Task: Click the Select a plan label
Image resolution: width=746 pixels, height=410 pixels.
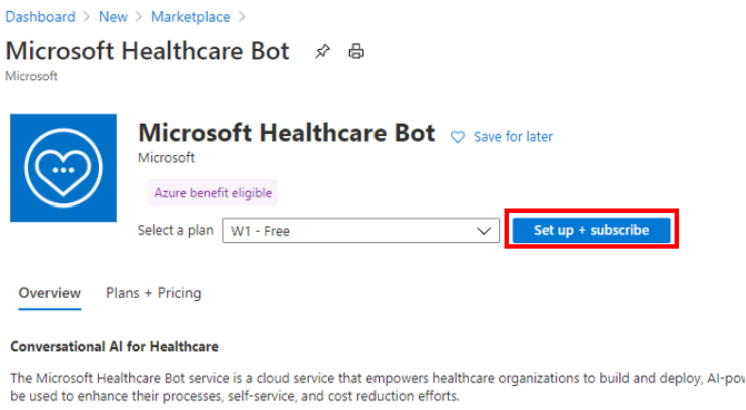Action: click(x=176, y=230)
